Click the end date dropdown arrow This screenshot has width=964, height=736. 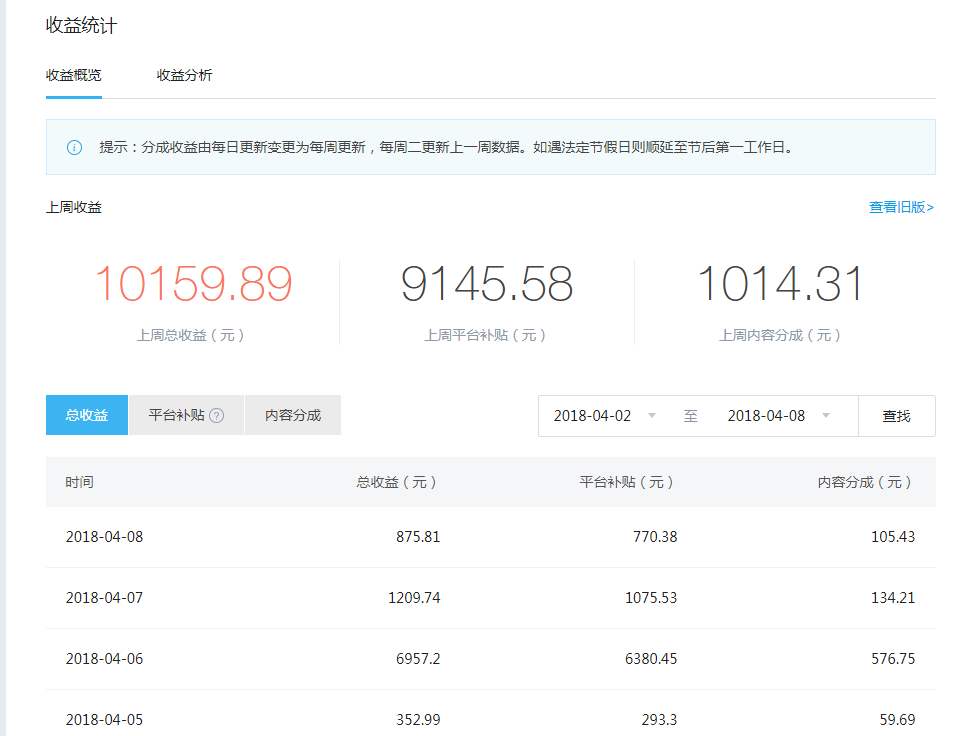[x=827, y=415]
